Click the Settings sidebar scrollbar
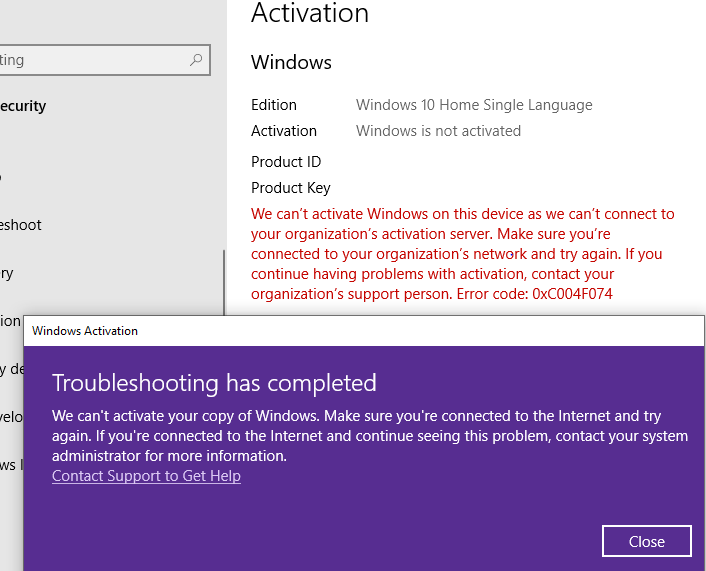Screen dimensions: 706x571 pyautogui.click(x=224, y=283)
